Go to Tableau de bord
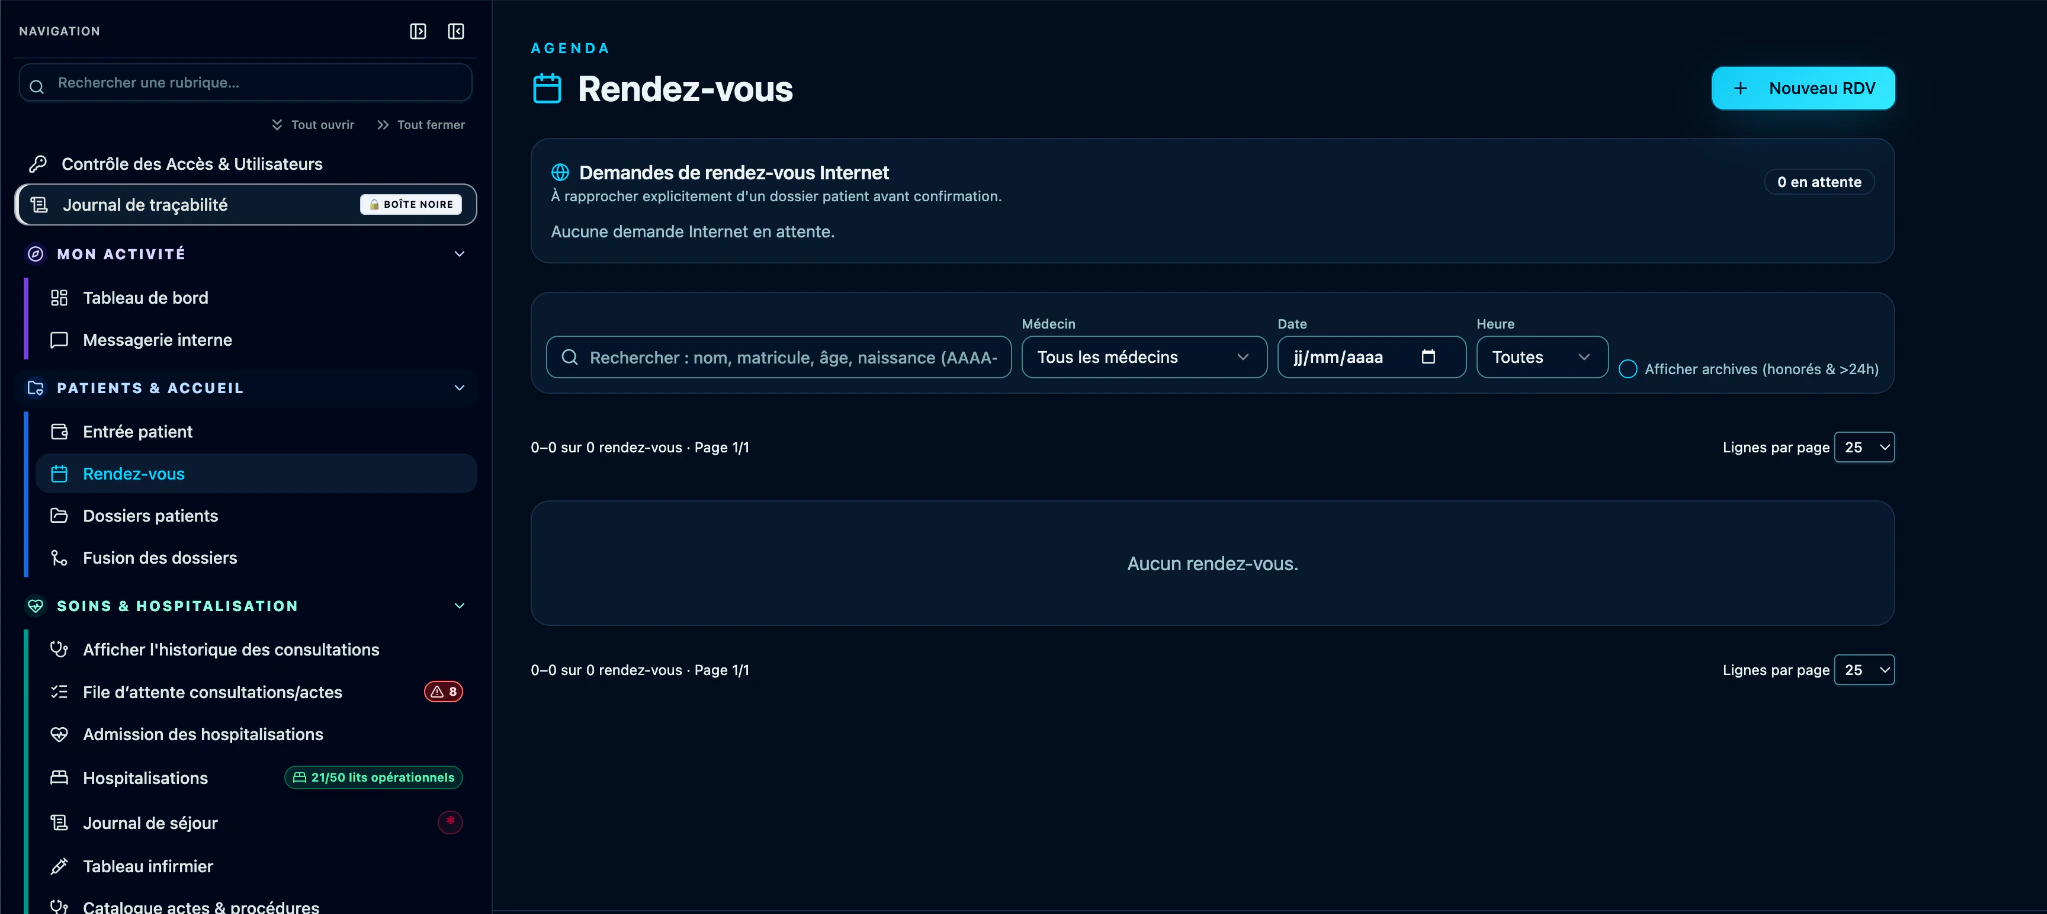Viewport: 2047px width, 914px height. (256, 298)
